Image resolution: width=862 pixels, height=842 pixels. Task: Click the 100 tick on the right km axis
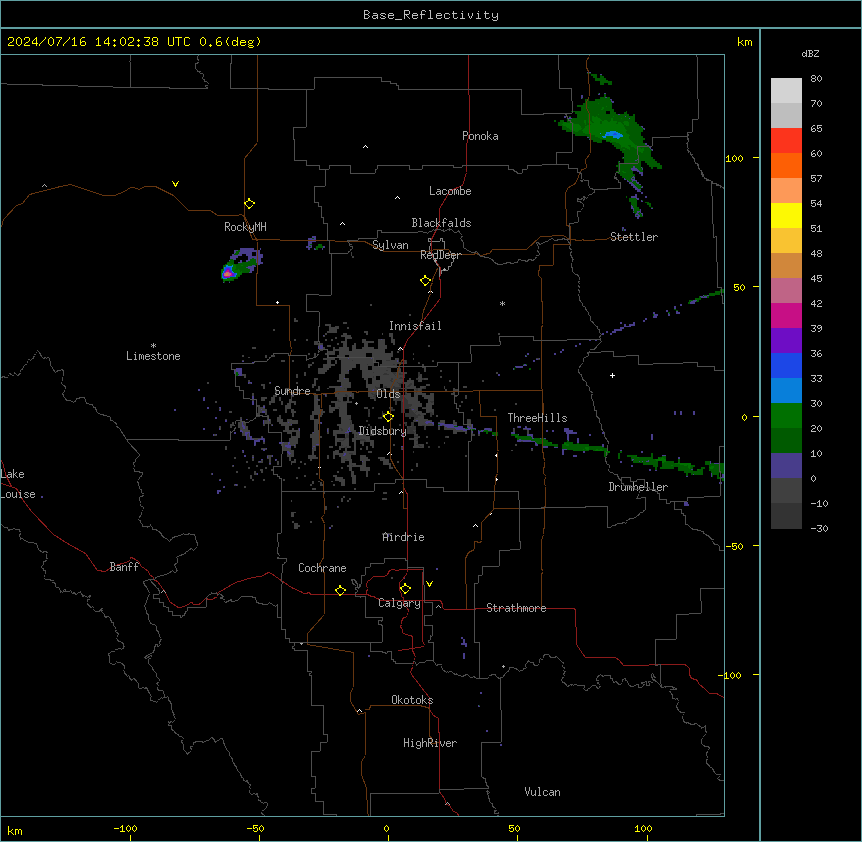pos(734,158)
